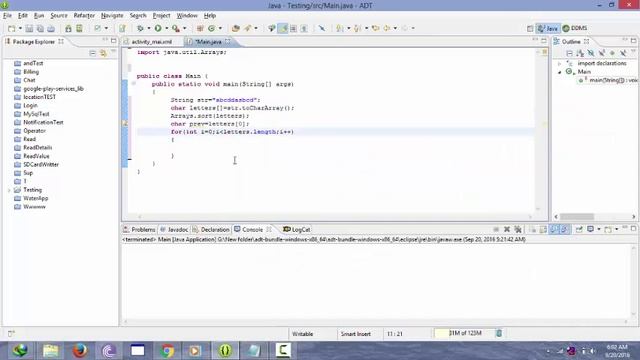
Task: Click the Open Type toolbar icon
Action: pos(236,28)
